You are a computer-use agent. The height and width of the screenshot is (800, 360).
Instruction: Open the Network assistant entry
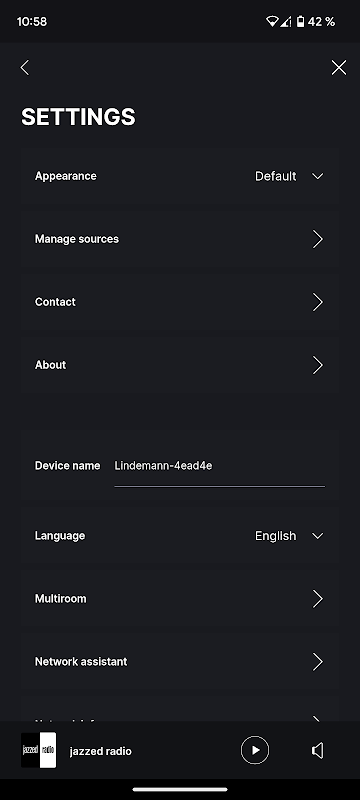pyautogui.click(x=179, y=662)
